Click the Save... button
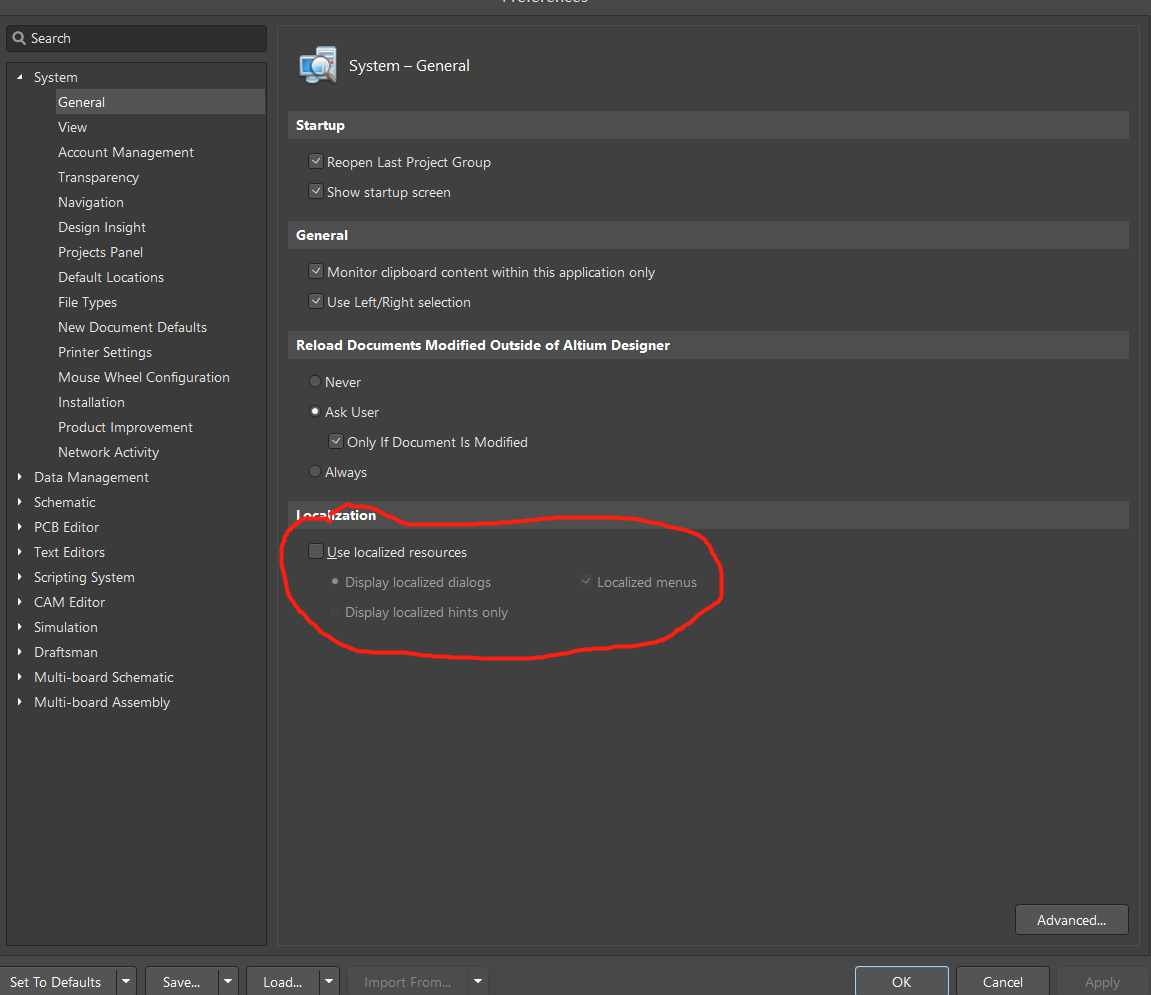This screenshot has height=995, width=1151. click(181, 982)
